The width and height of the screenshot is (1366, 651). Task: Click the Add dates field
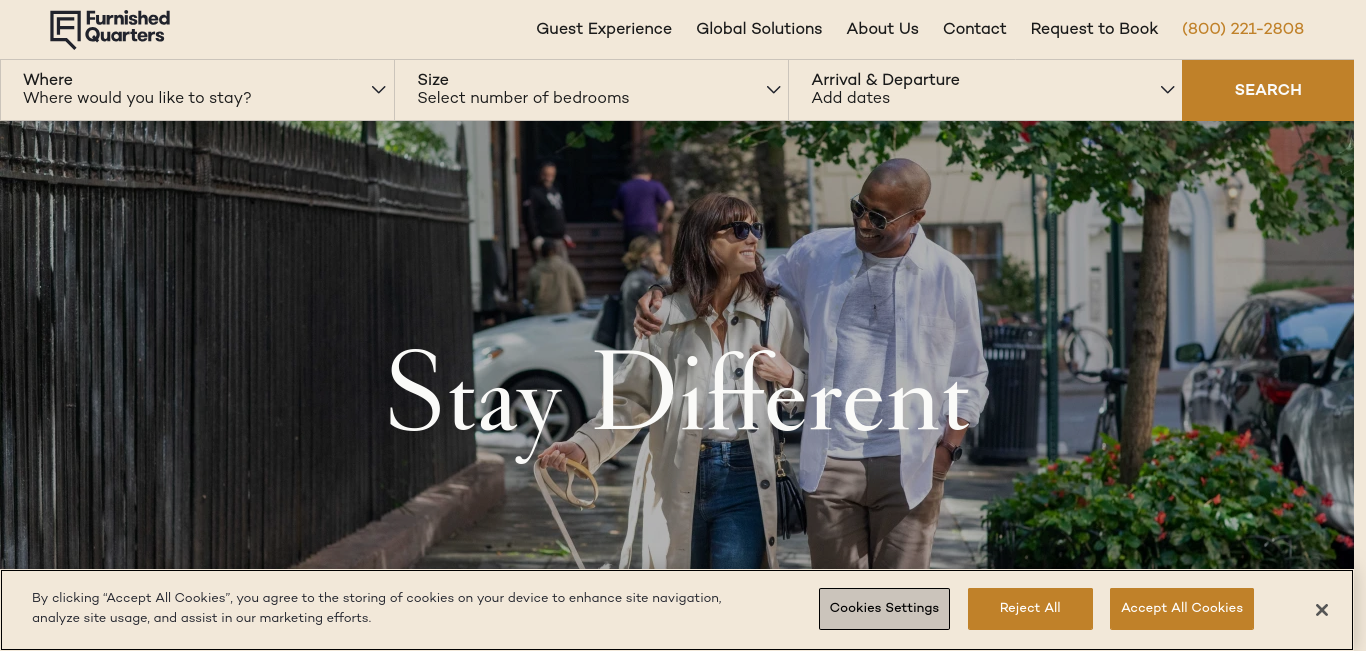click(x=985, y=90)
